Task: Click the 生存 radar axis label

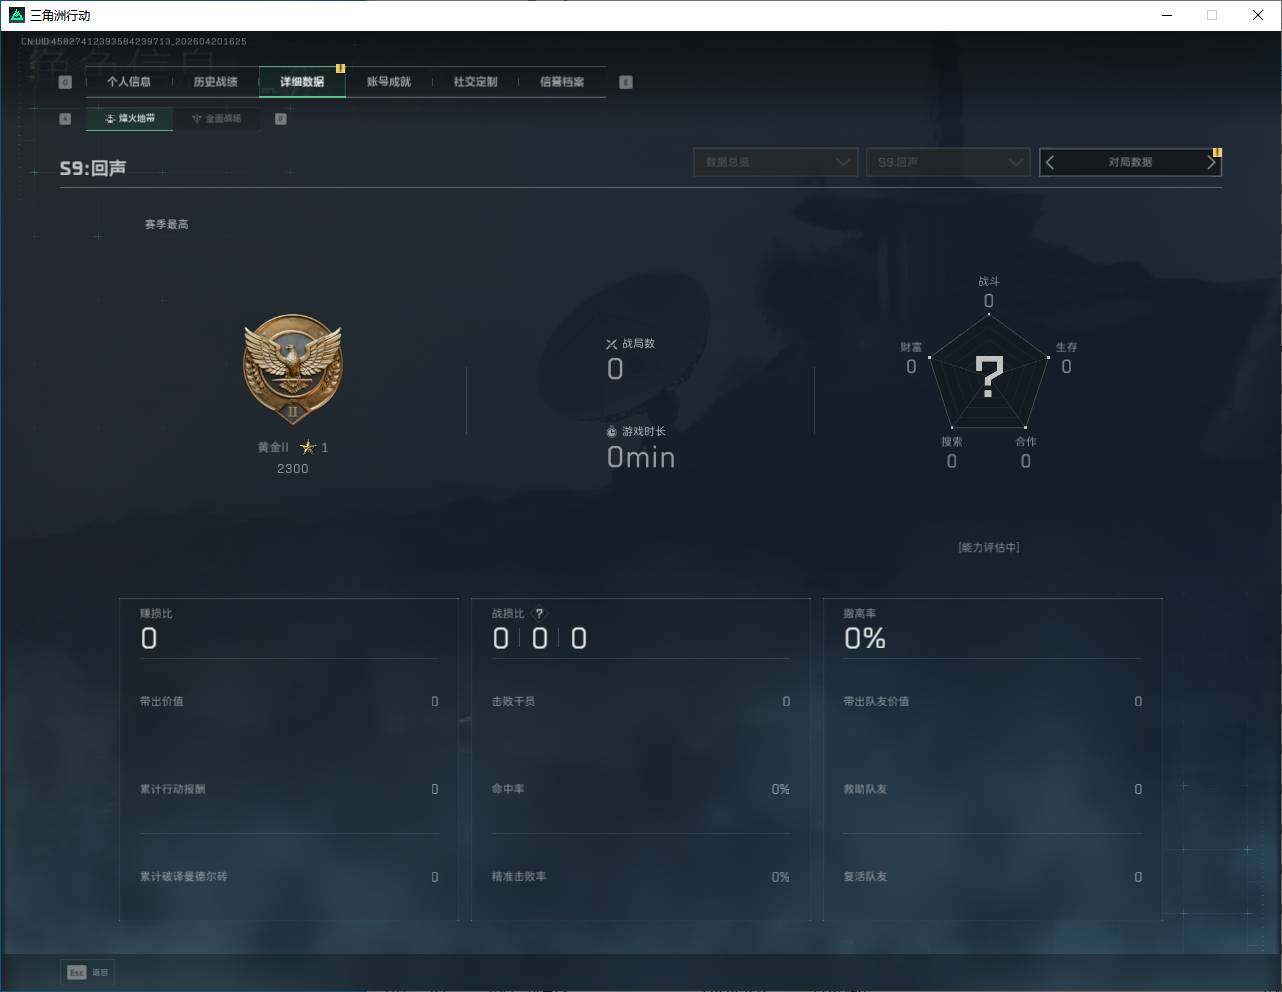Action: click(1067, 347)
